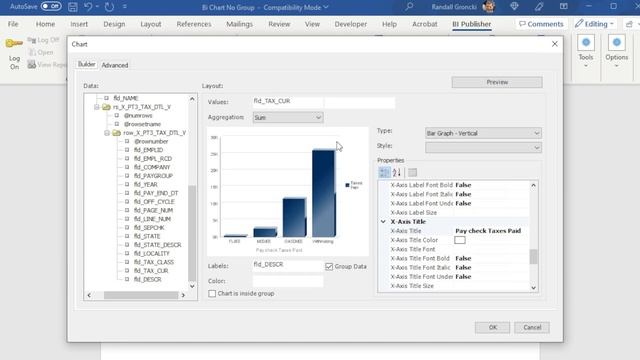This screenshot has width=640, height=360.
Task: Toggle the Group Data checkbox
Action: tap(329, 267)
